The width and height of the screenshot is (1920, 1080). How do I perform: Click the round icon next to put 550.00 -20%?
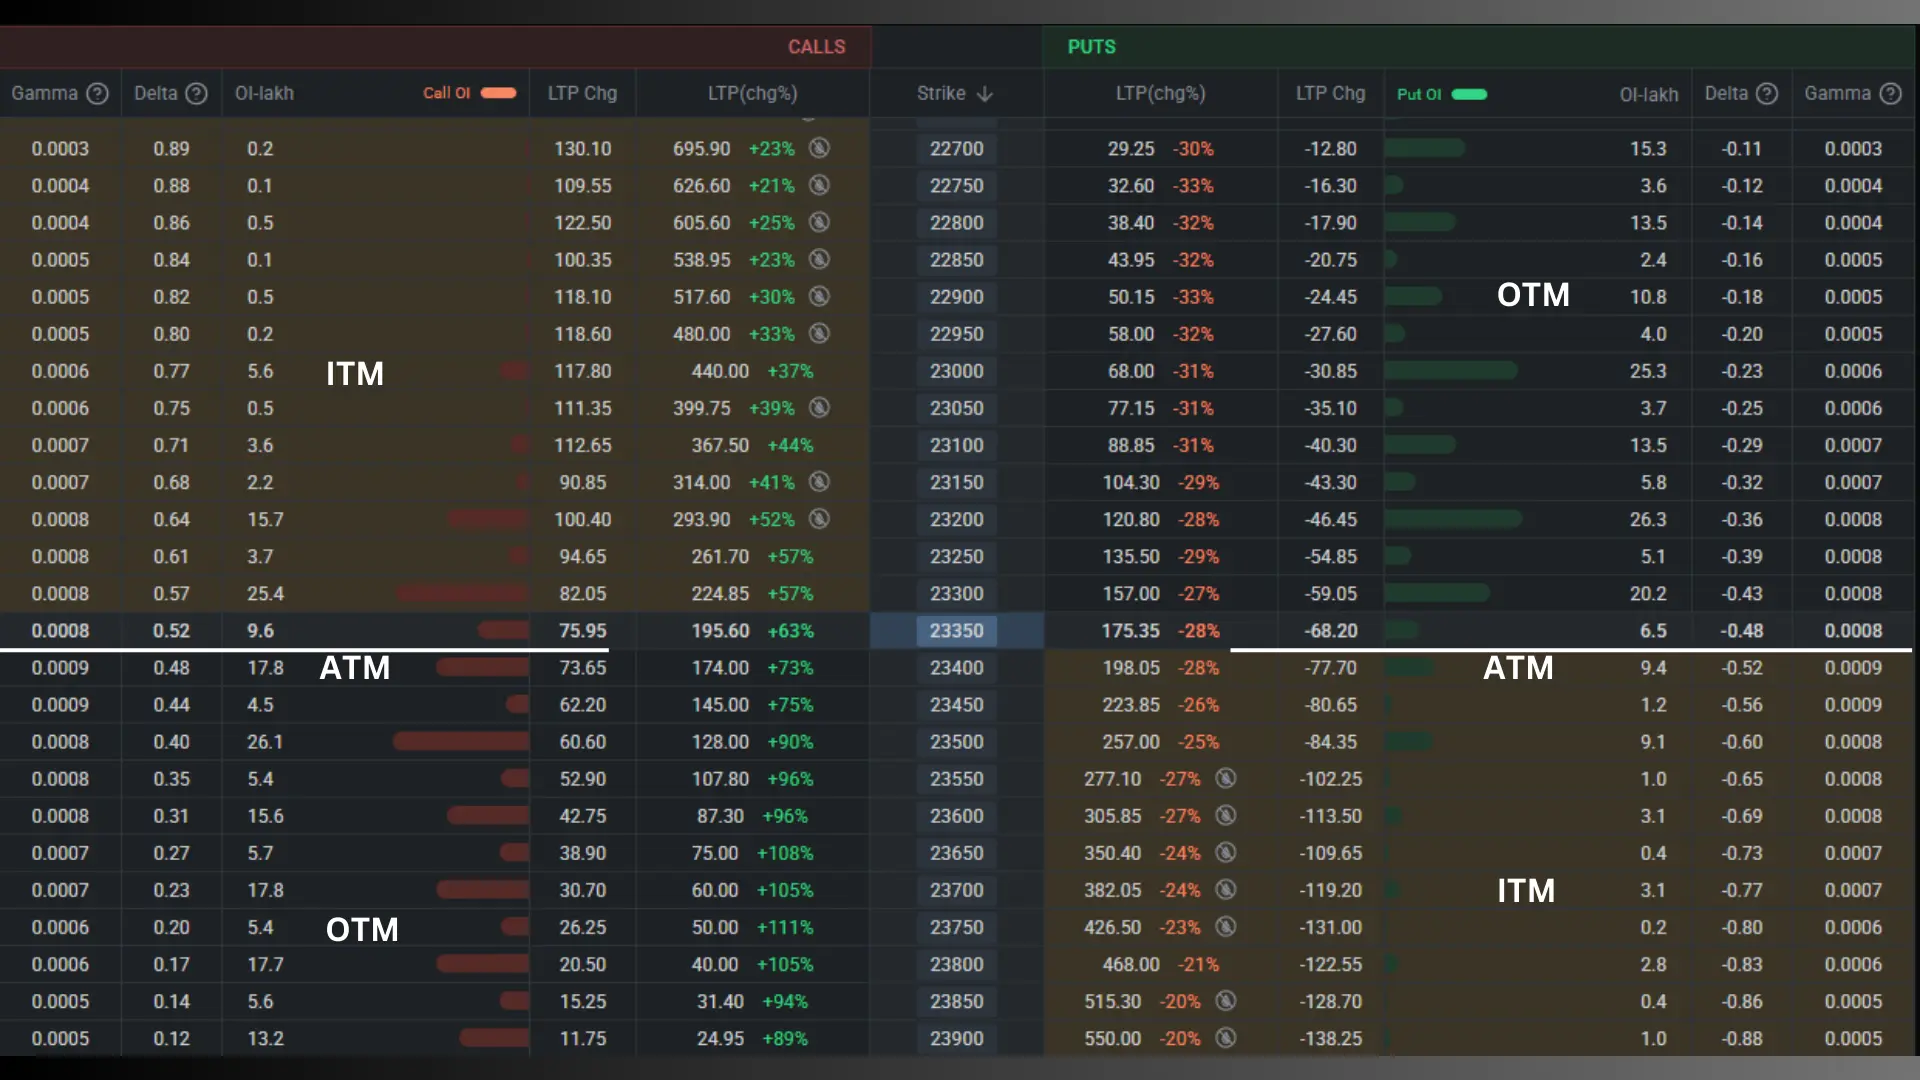[1226, 1037]
